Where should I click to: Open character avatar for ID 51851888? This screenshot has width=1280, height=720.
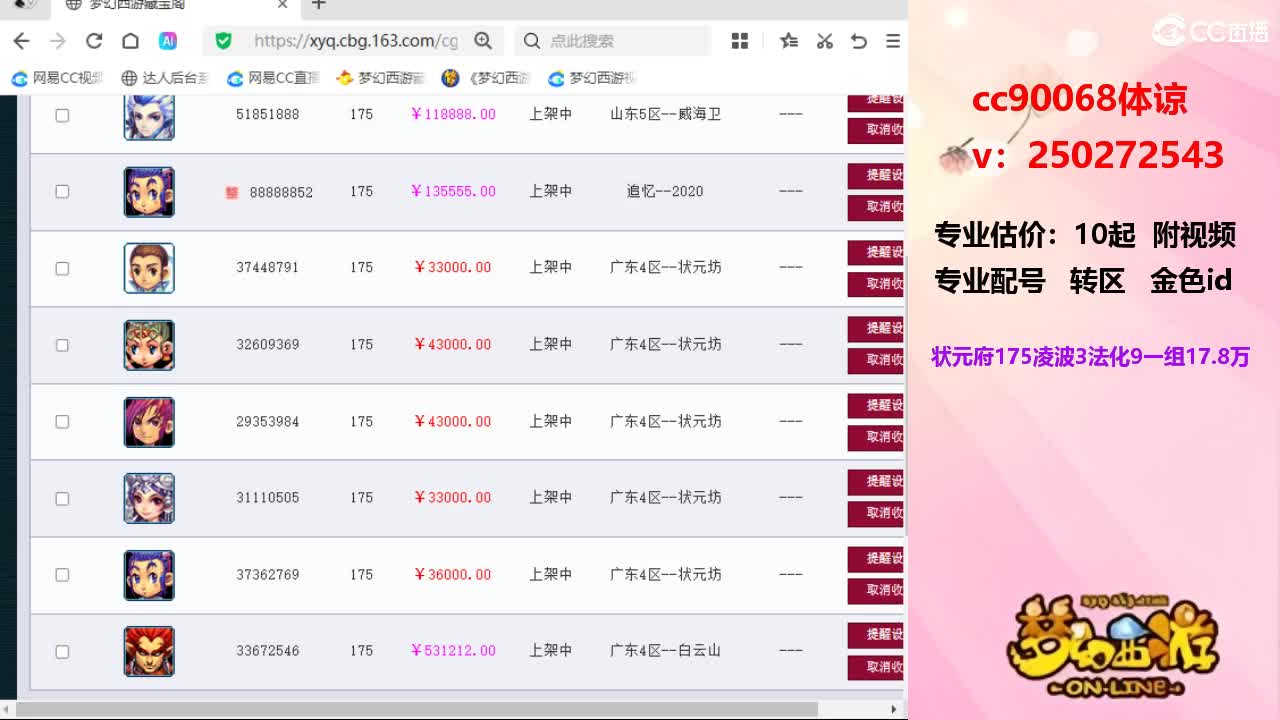click(149, 116)
